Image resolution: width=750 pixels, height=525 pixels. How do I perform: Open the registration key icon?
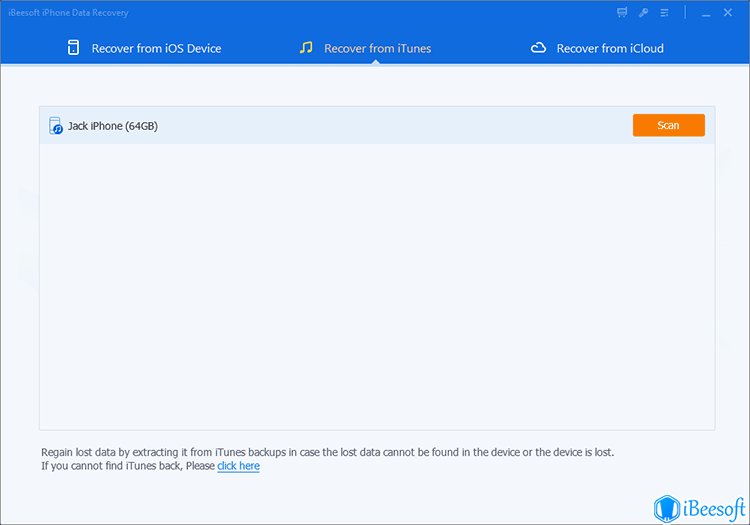pos(643,13)
